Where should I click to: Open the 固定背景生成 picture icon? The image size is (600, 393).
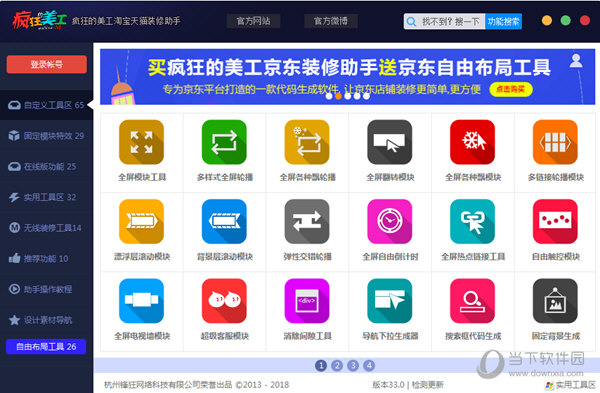[555, 301]
